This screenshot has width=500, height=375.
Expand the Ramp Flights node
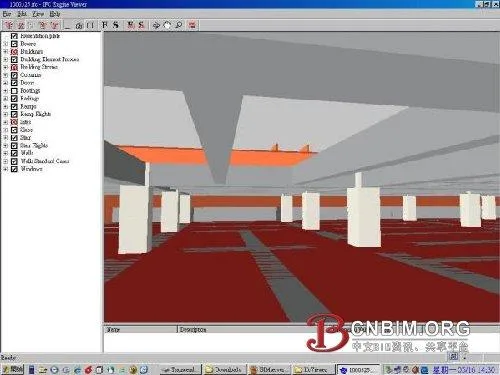point(6,114)
